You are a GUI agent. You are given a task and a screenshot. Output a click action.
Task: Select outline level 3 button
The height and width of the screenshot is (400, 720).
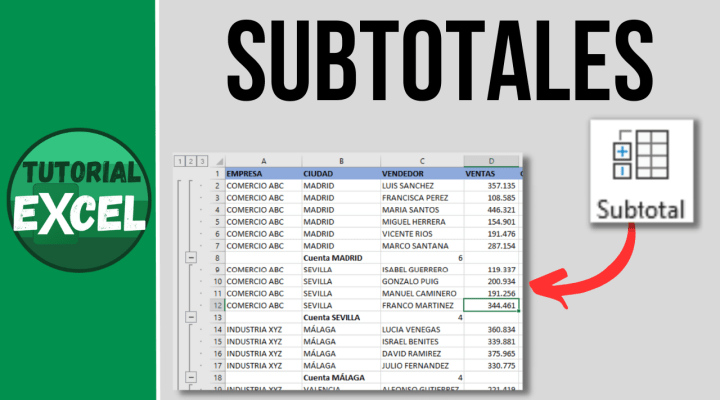point(202,161)
